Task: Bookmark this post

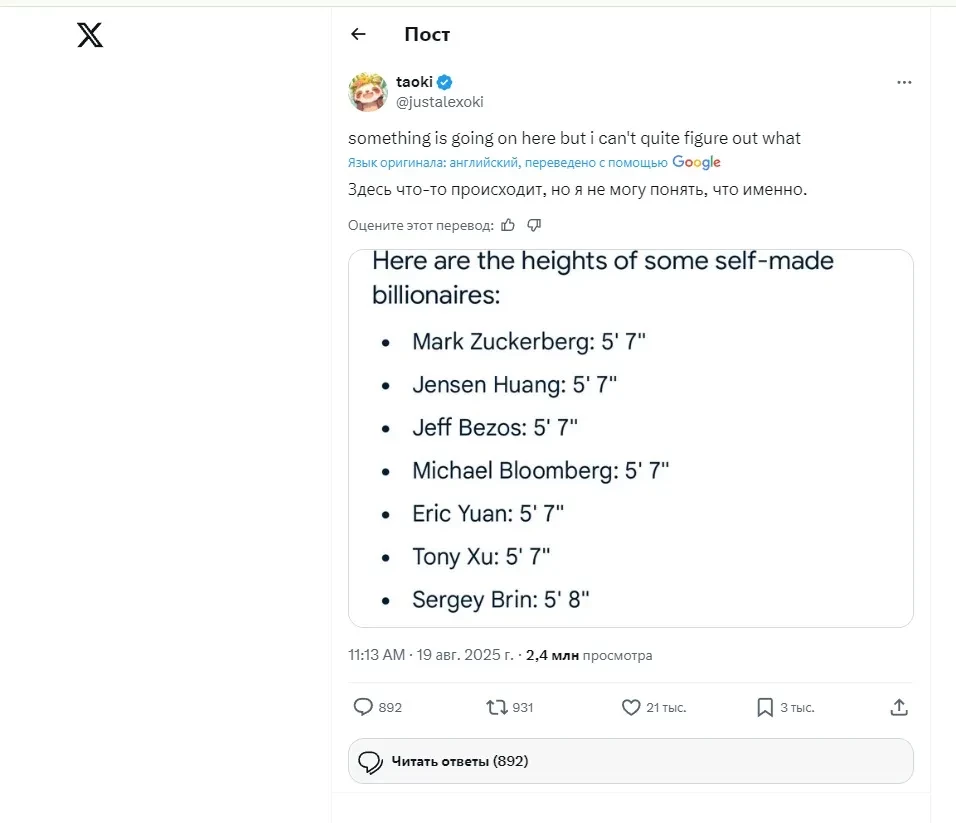Action: (x=765, y=707)
